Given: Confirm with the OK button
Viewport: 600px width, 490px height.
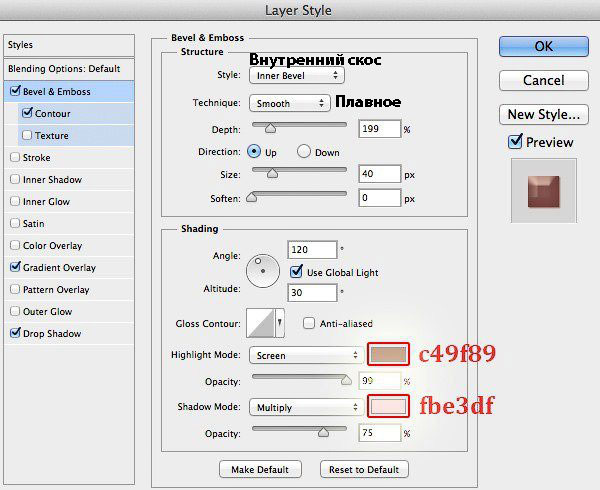Looking at the screenshot, I should (x=544, y=46).
